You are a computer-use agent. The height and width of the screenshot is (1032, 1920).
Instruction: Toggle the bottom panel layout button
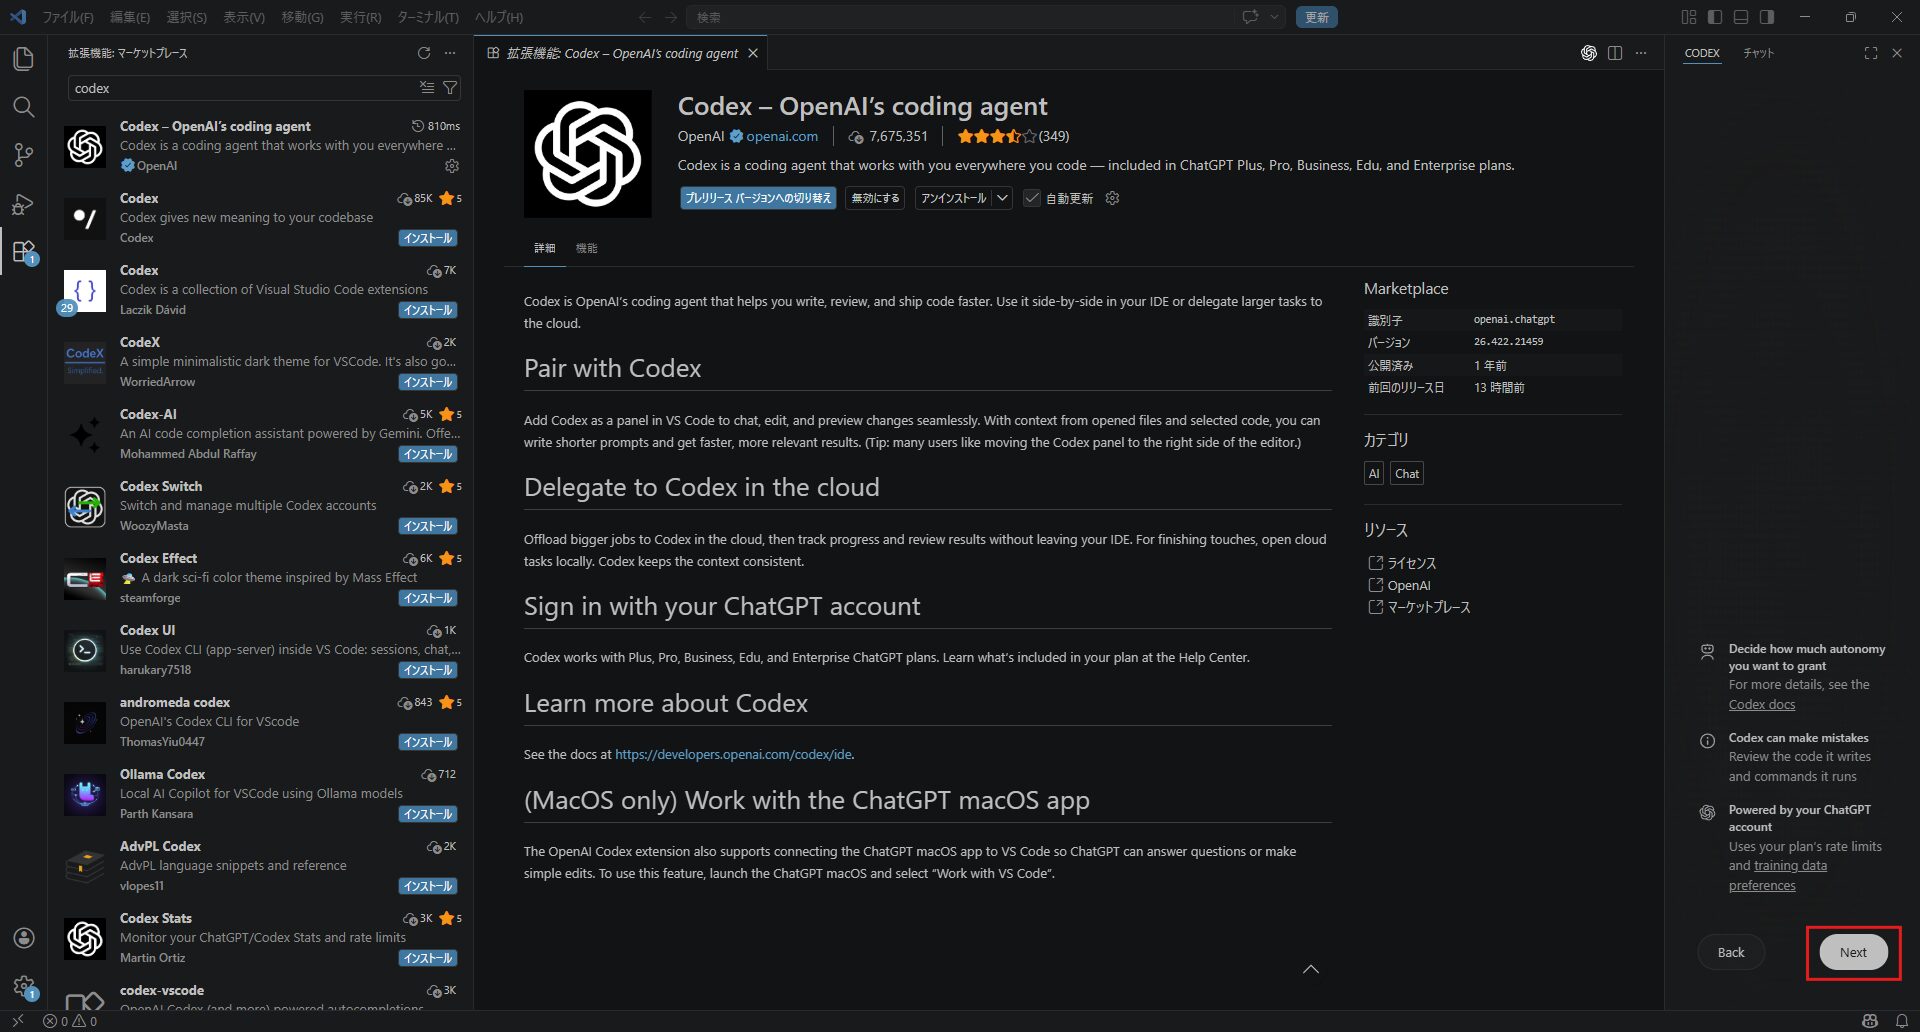tap(1741, 17)
